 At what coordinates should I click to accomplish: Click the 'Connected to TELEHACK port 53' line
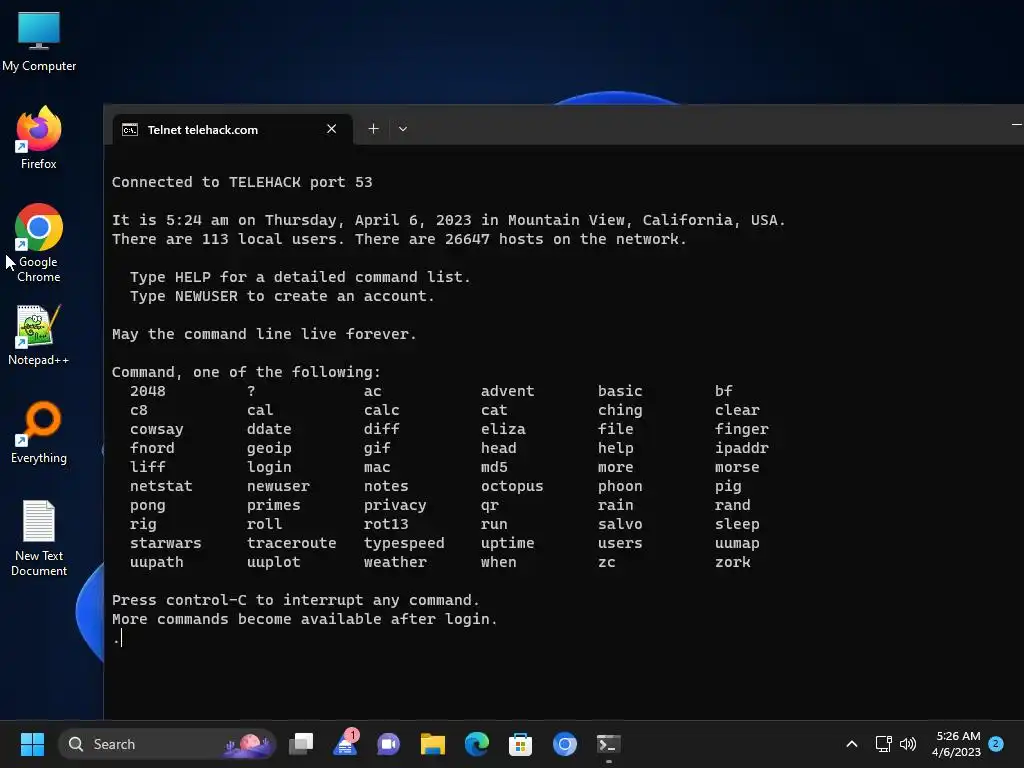tap(242, 182)
